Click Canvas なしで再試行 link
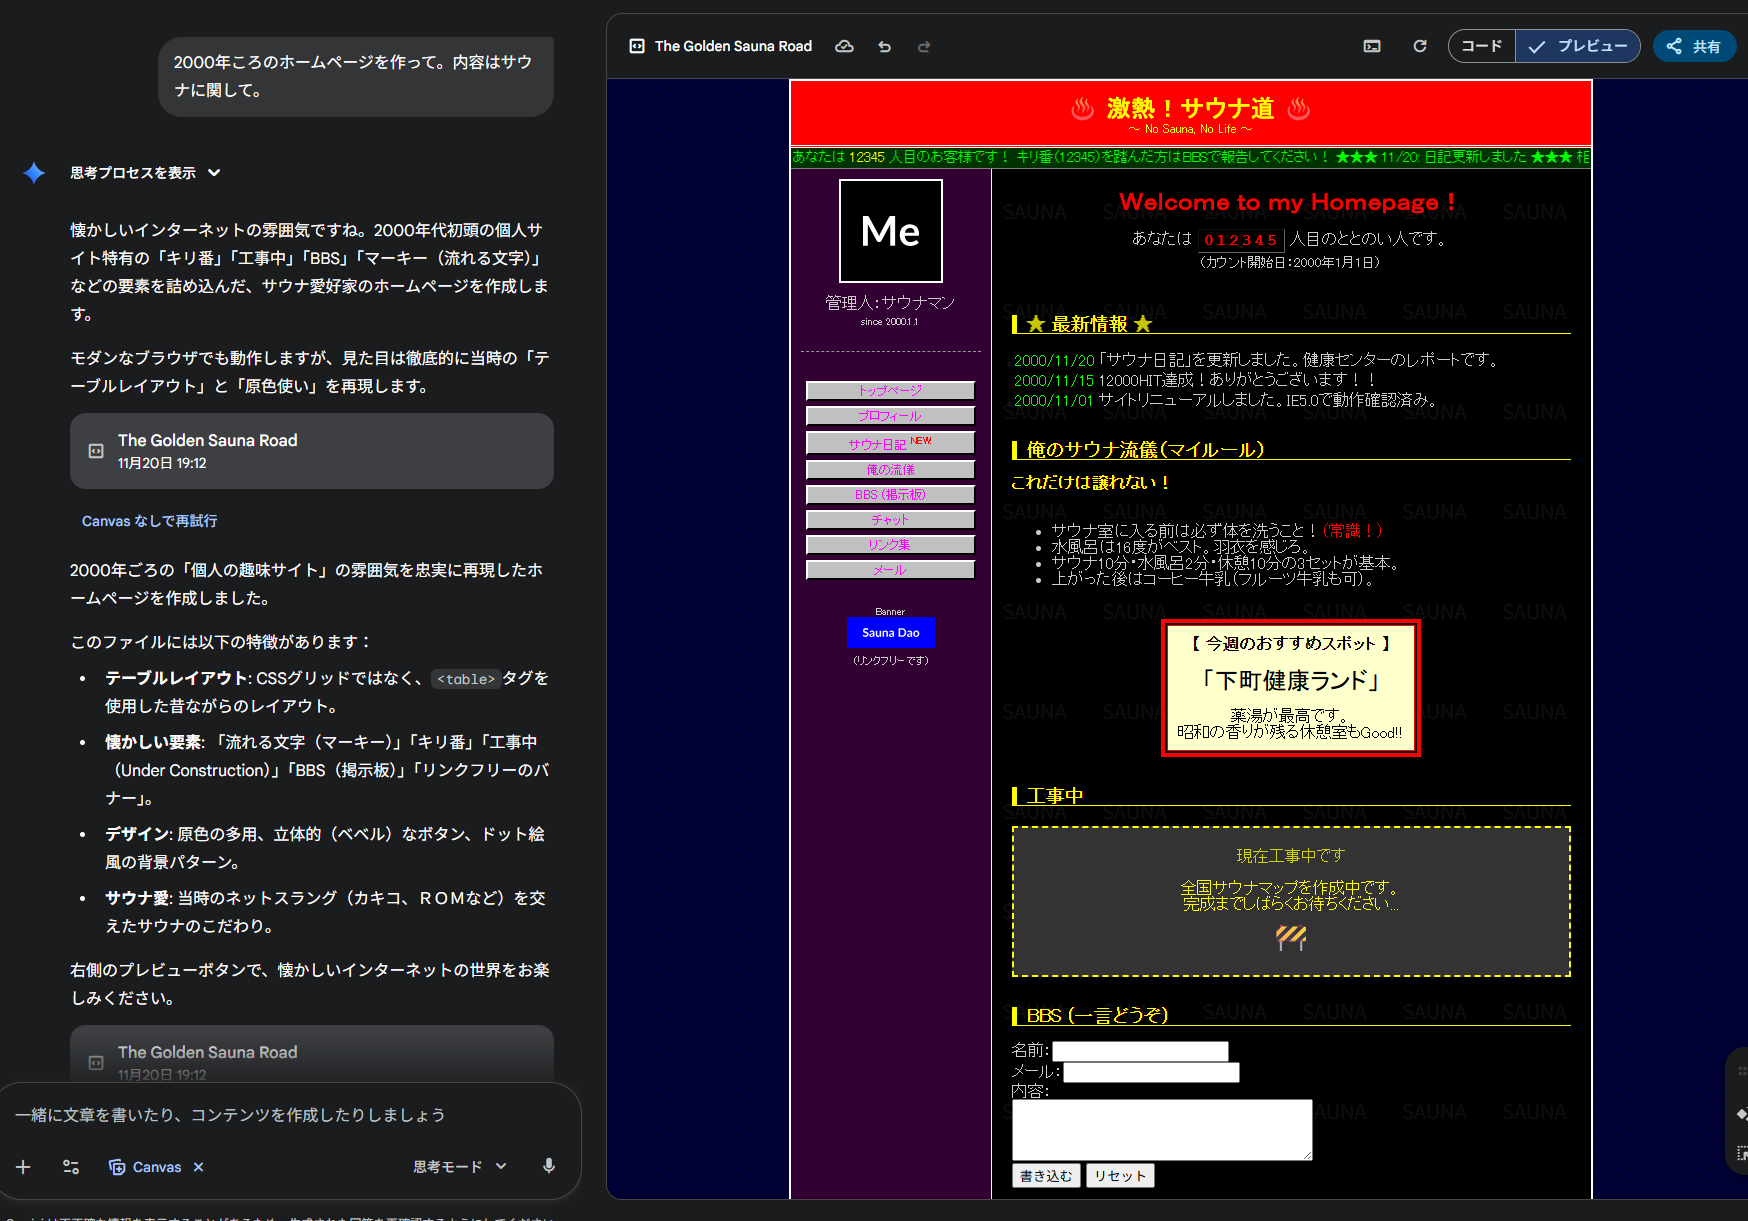Viewport: 1748px width, 1221px height. [x=149, y=521]
